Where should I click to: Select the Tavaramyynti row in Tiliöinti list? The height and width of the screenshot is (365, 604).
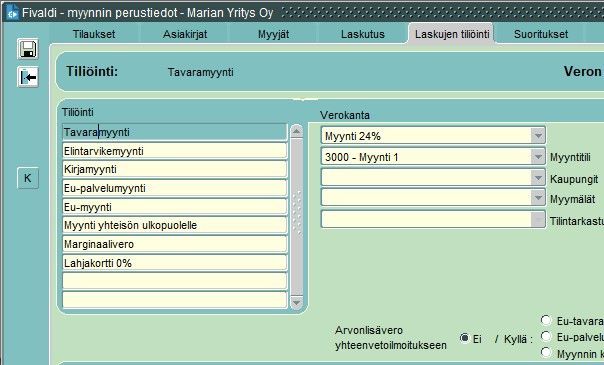point(174,132)
